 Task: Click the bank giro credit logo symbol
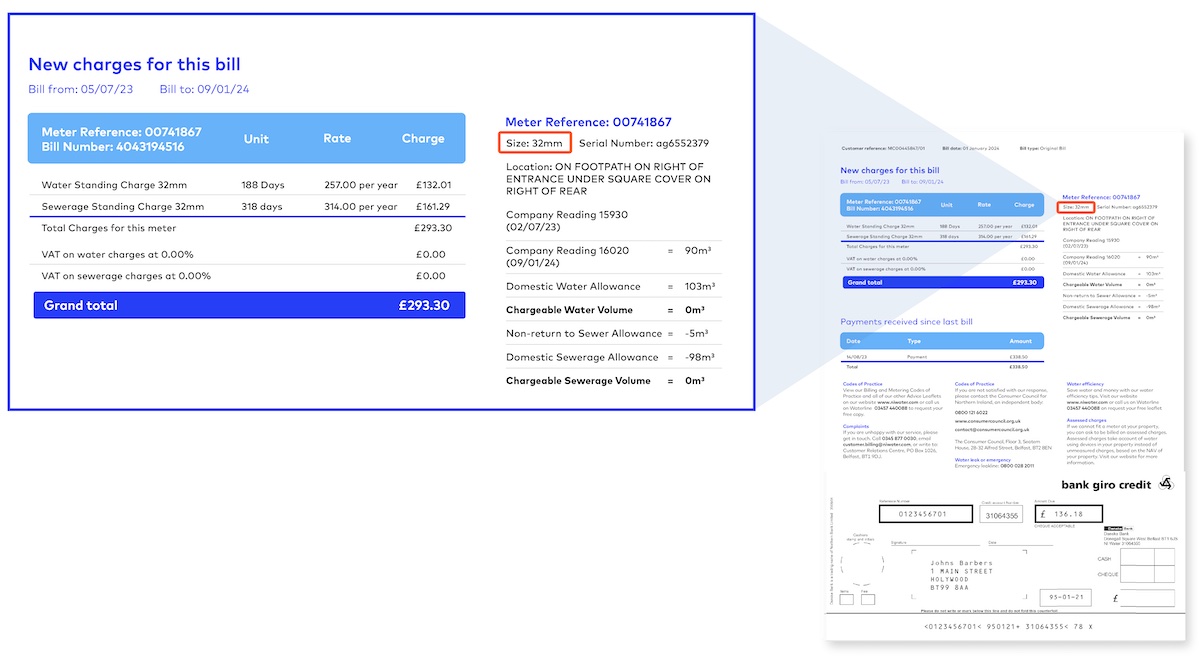click(1166, 483)
